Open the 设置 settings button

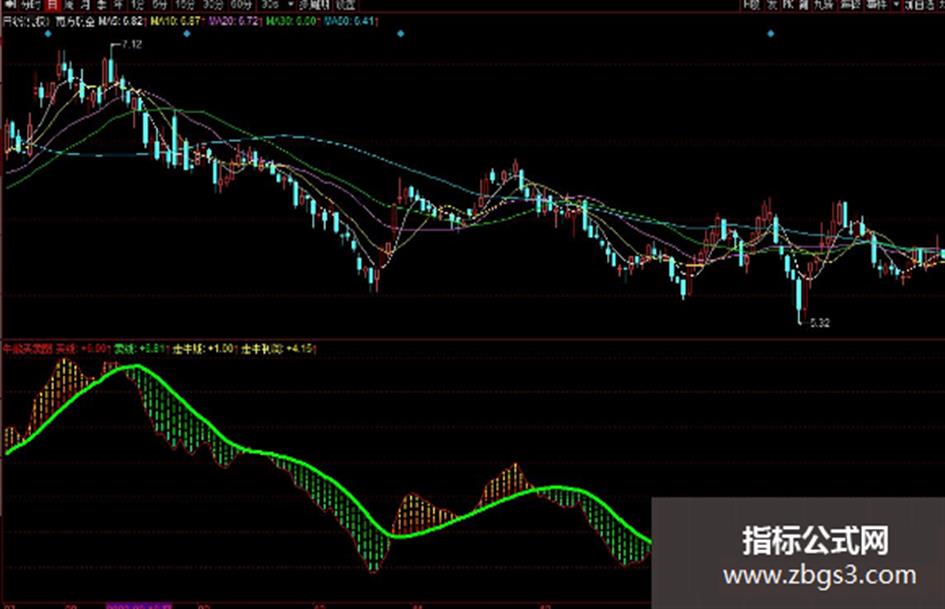tap(345, 5)
